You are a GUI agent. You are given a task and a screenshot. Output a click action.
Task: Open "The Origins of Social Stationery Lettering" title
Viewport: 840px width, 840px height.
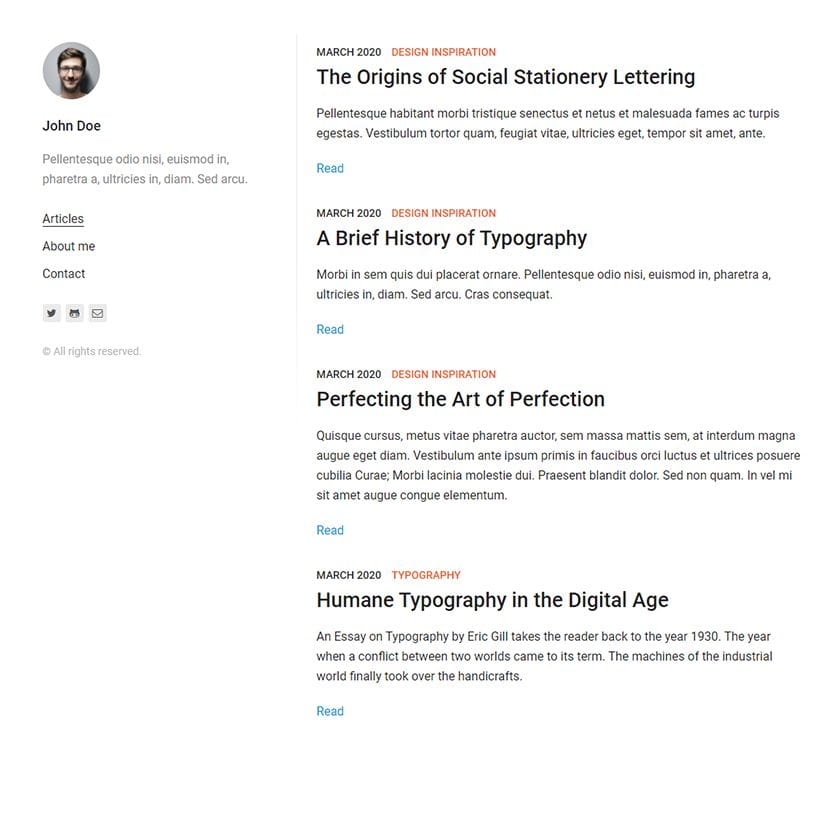click(506, 77)
